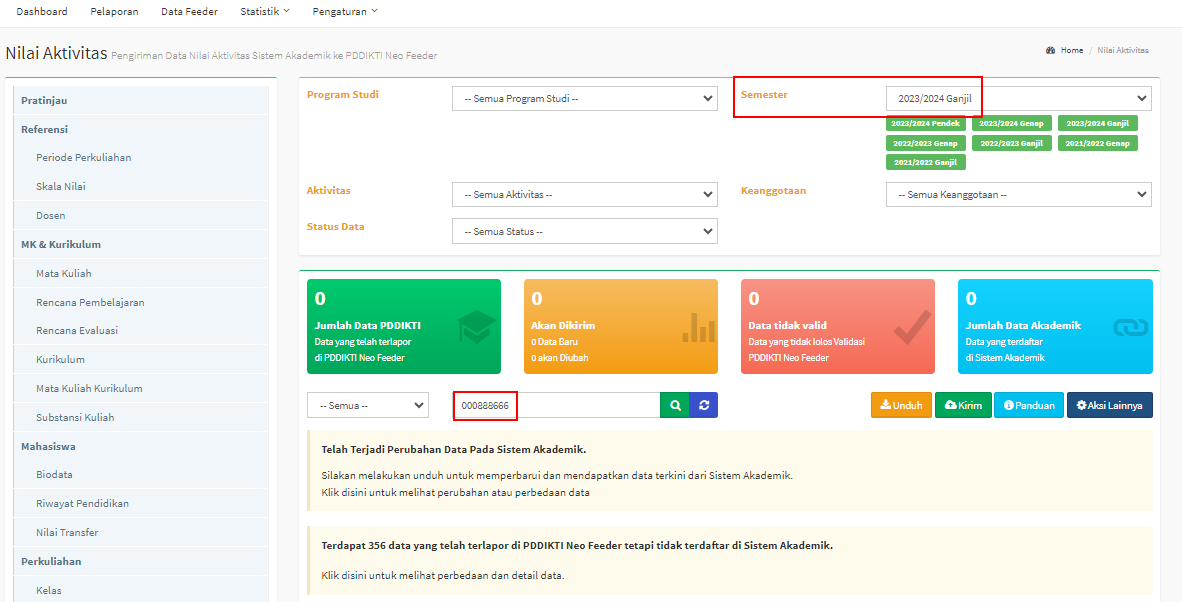The image size is (1182, 602).
Task: Click the MK & Kurikulum sidebar heading
Action: pyautogui.click(x=141, y=244)
